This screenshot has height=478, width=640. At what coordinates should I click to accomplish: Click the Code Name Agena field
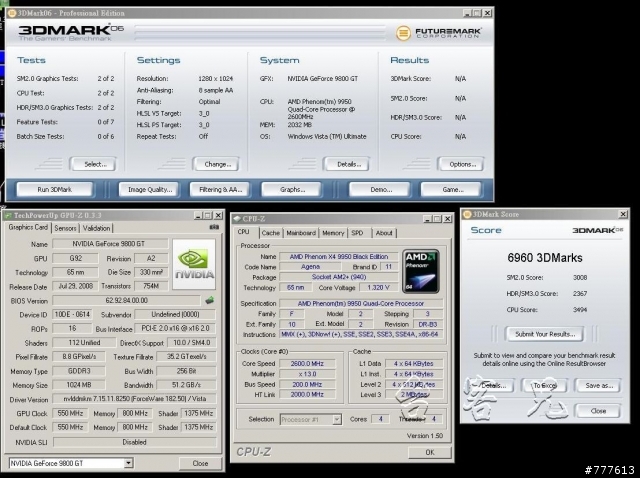coord(310,267)
